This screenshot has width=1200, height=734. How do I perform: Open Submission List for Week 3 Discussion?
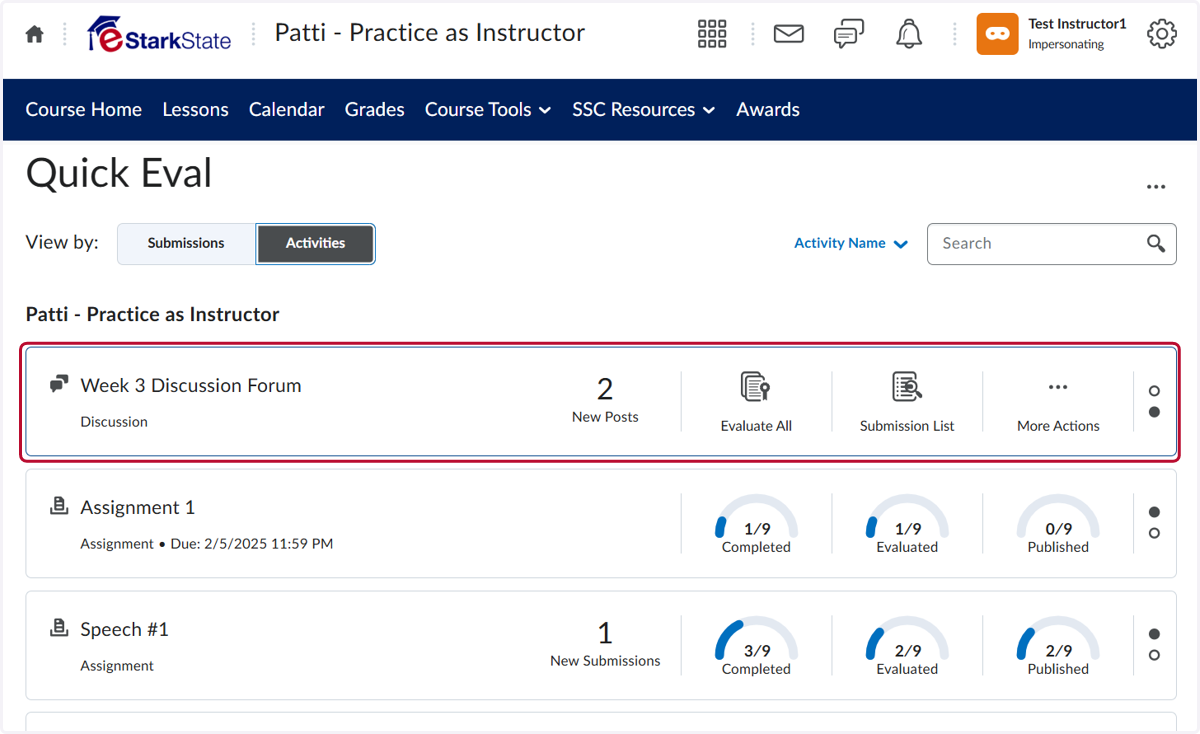[x=907, y=402]
